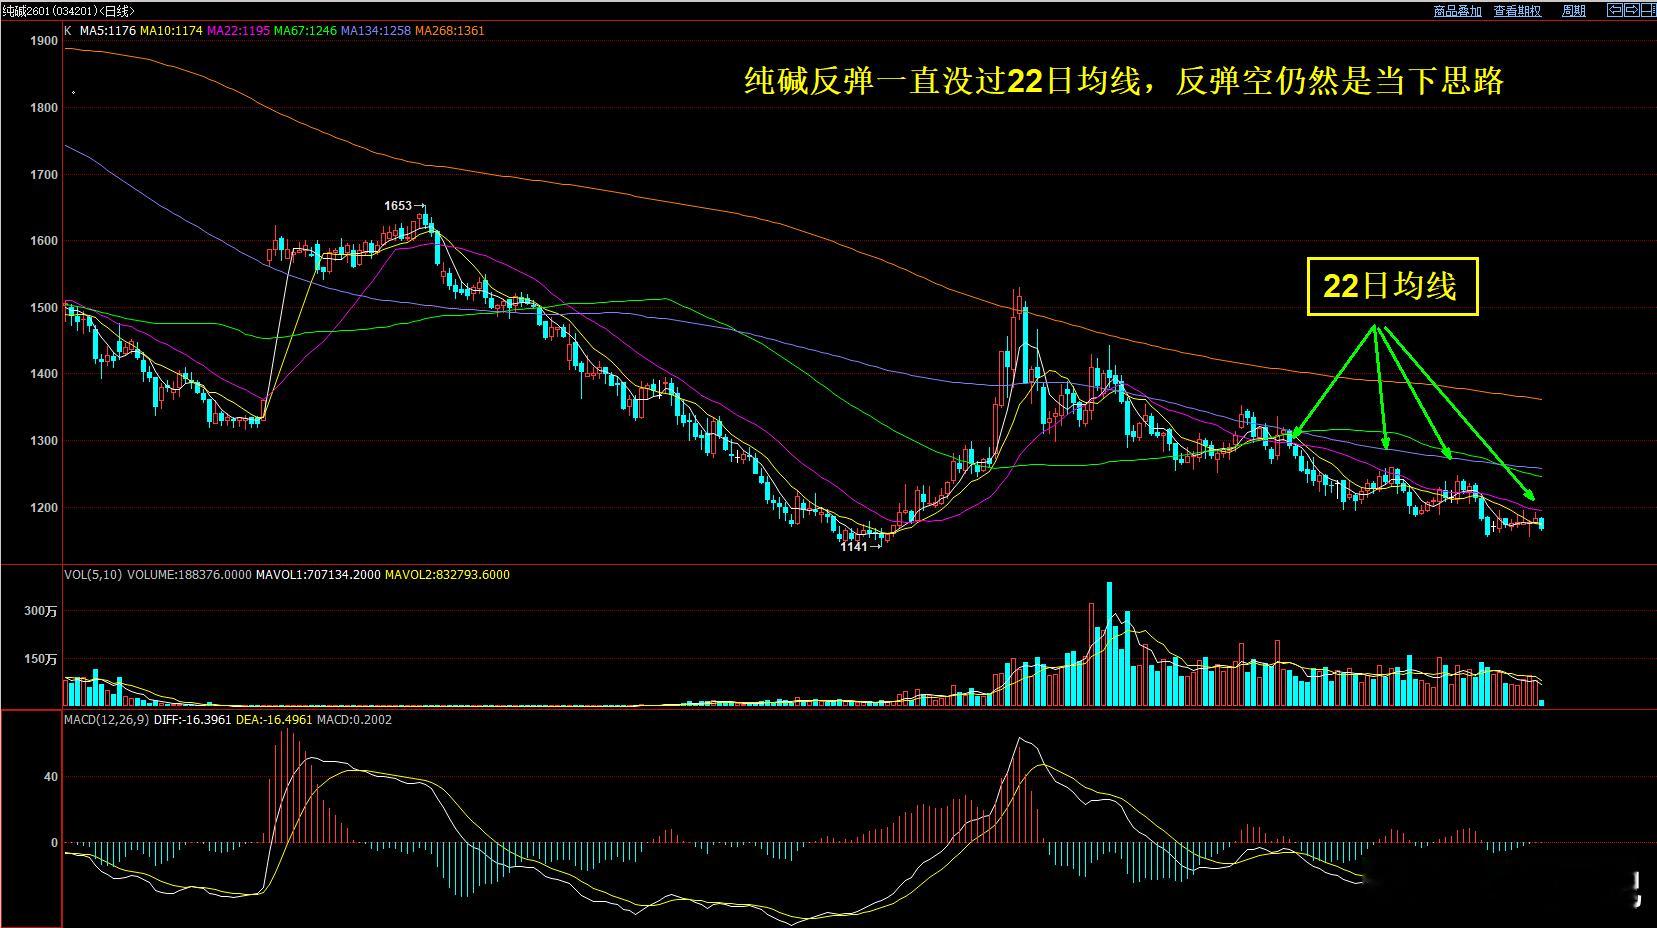
Task: Toggle the MA5:1176 average line display
Action: 108,30
